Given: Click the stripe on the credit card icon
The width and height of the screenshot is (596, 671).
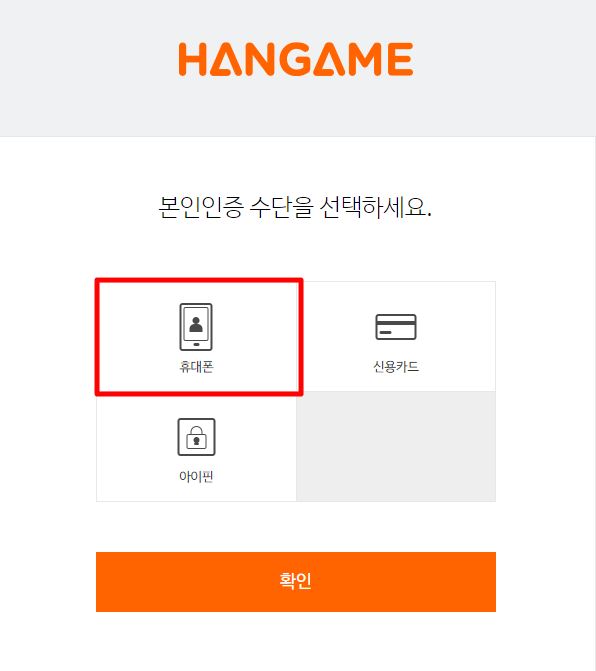Looking at the screenshot, I should pos(396,322).
